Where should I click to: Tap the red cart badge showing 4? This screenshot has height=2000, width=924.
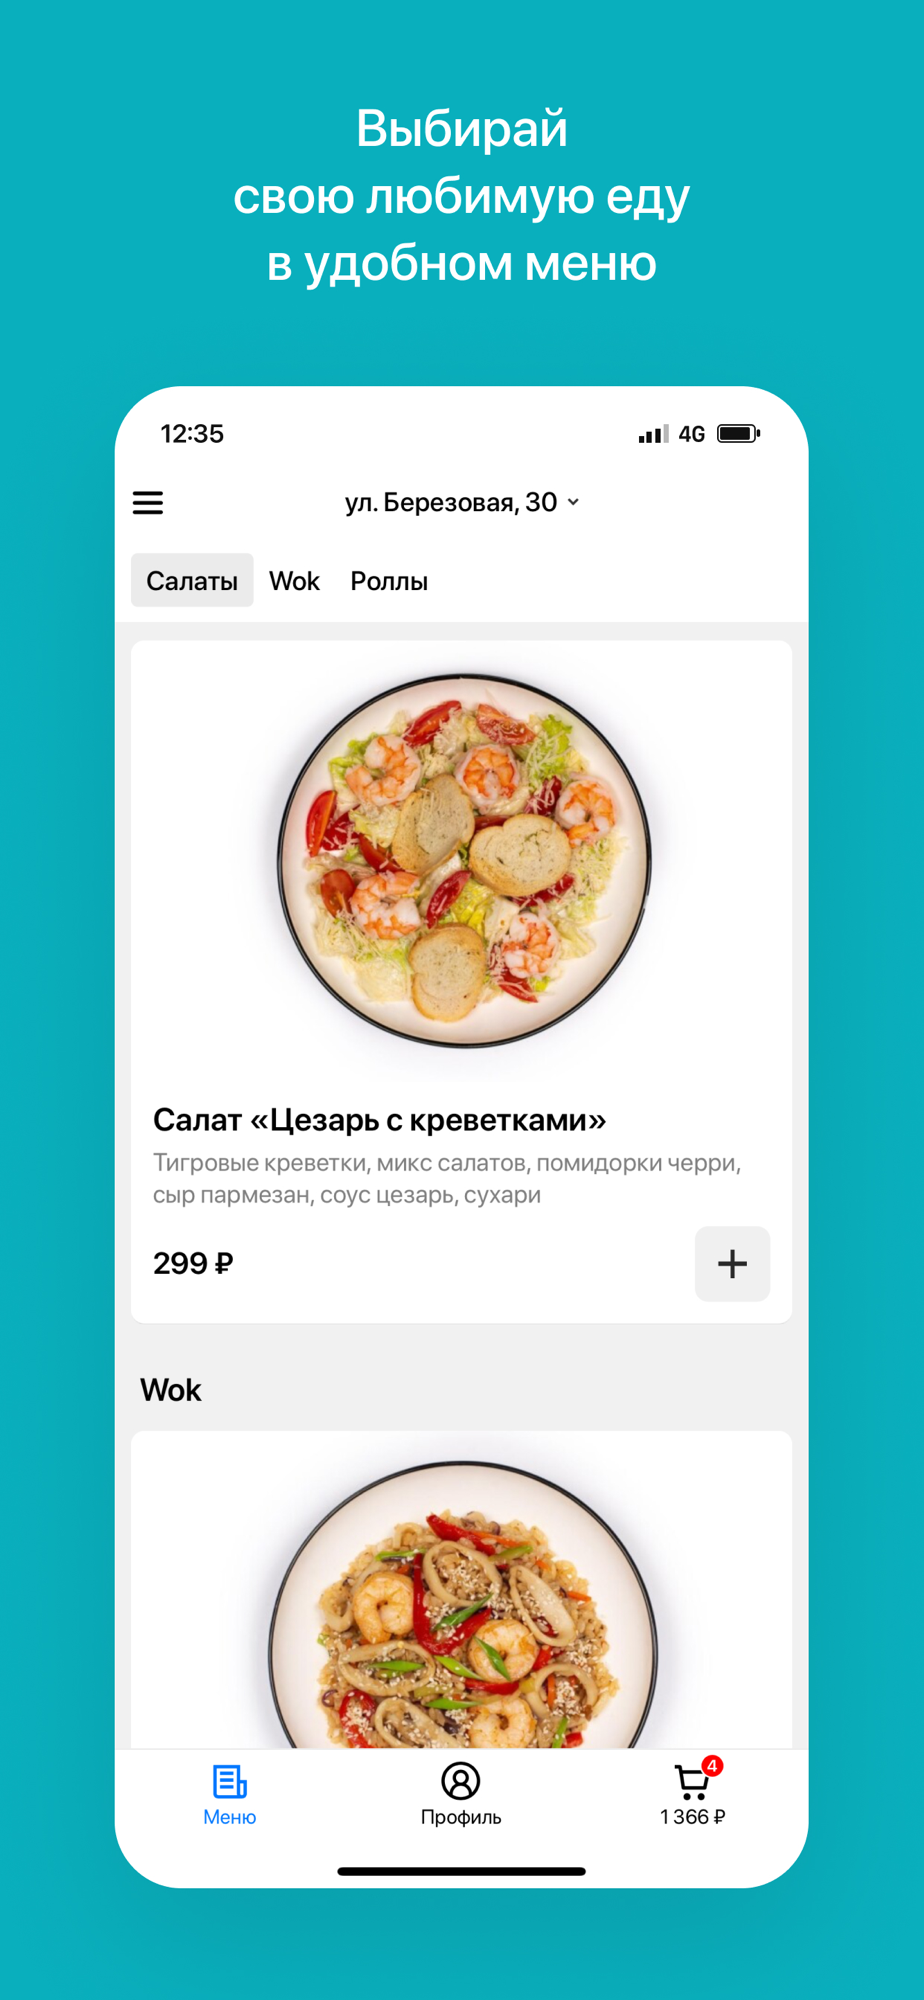pyautogui.click(x=712, y=1766)
